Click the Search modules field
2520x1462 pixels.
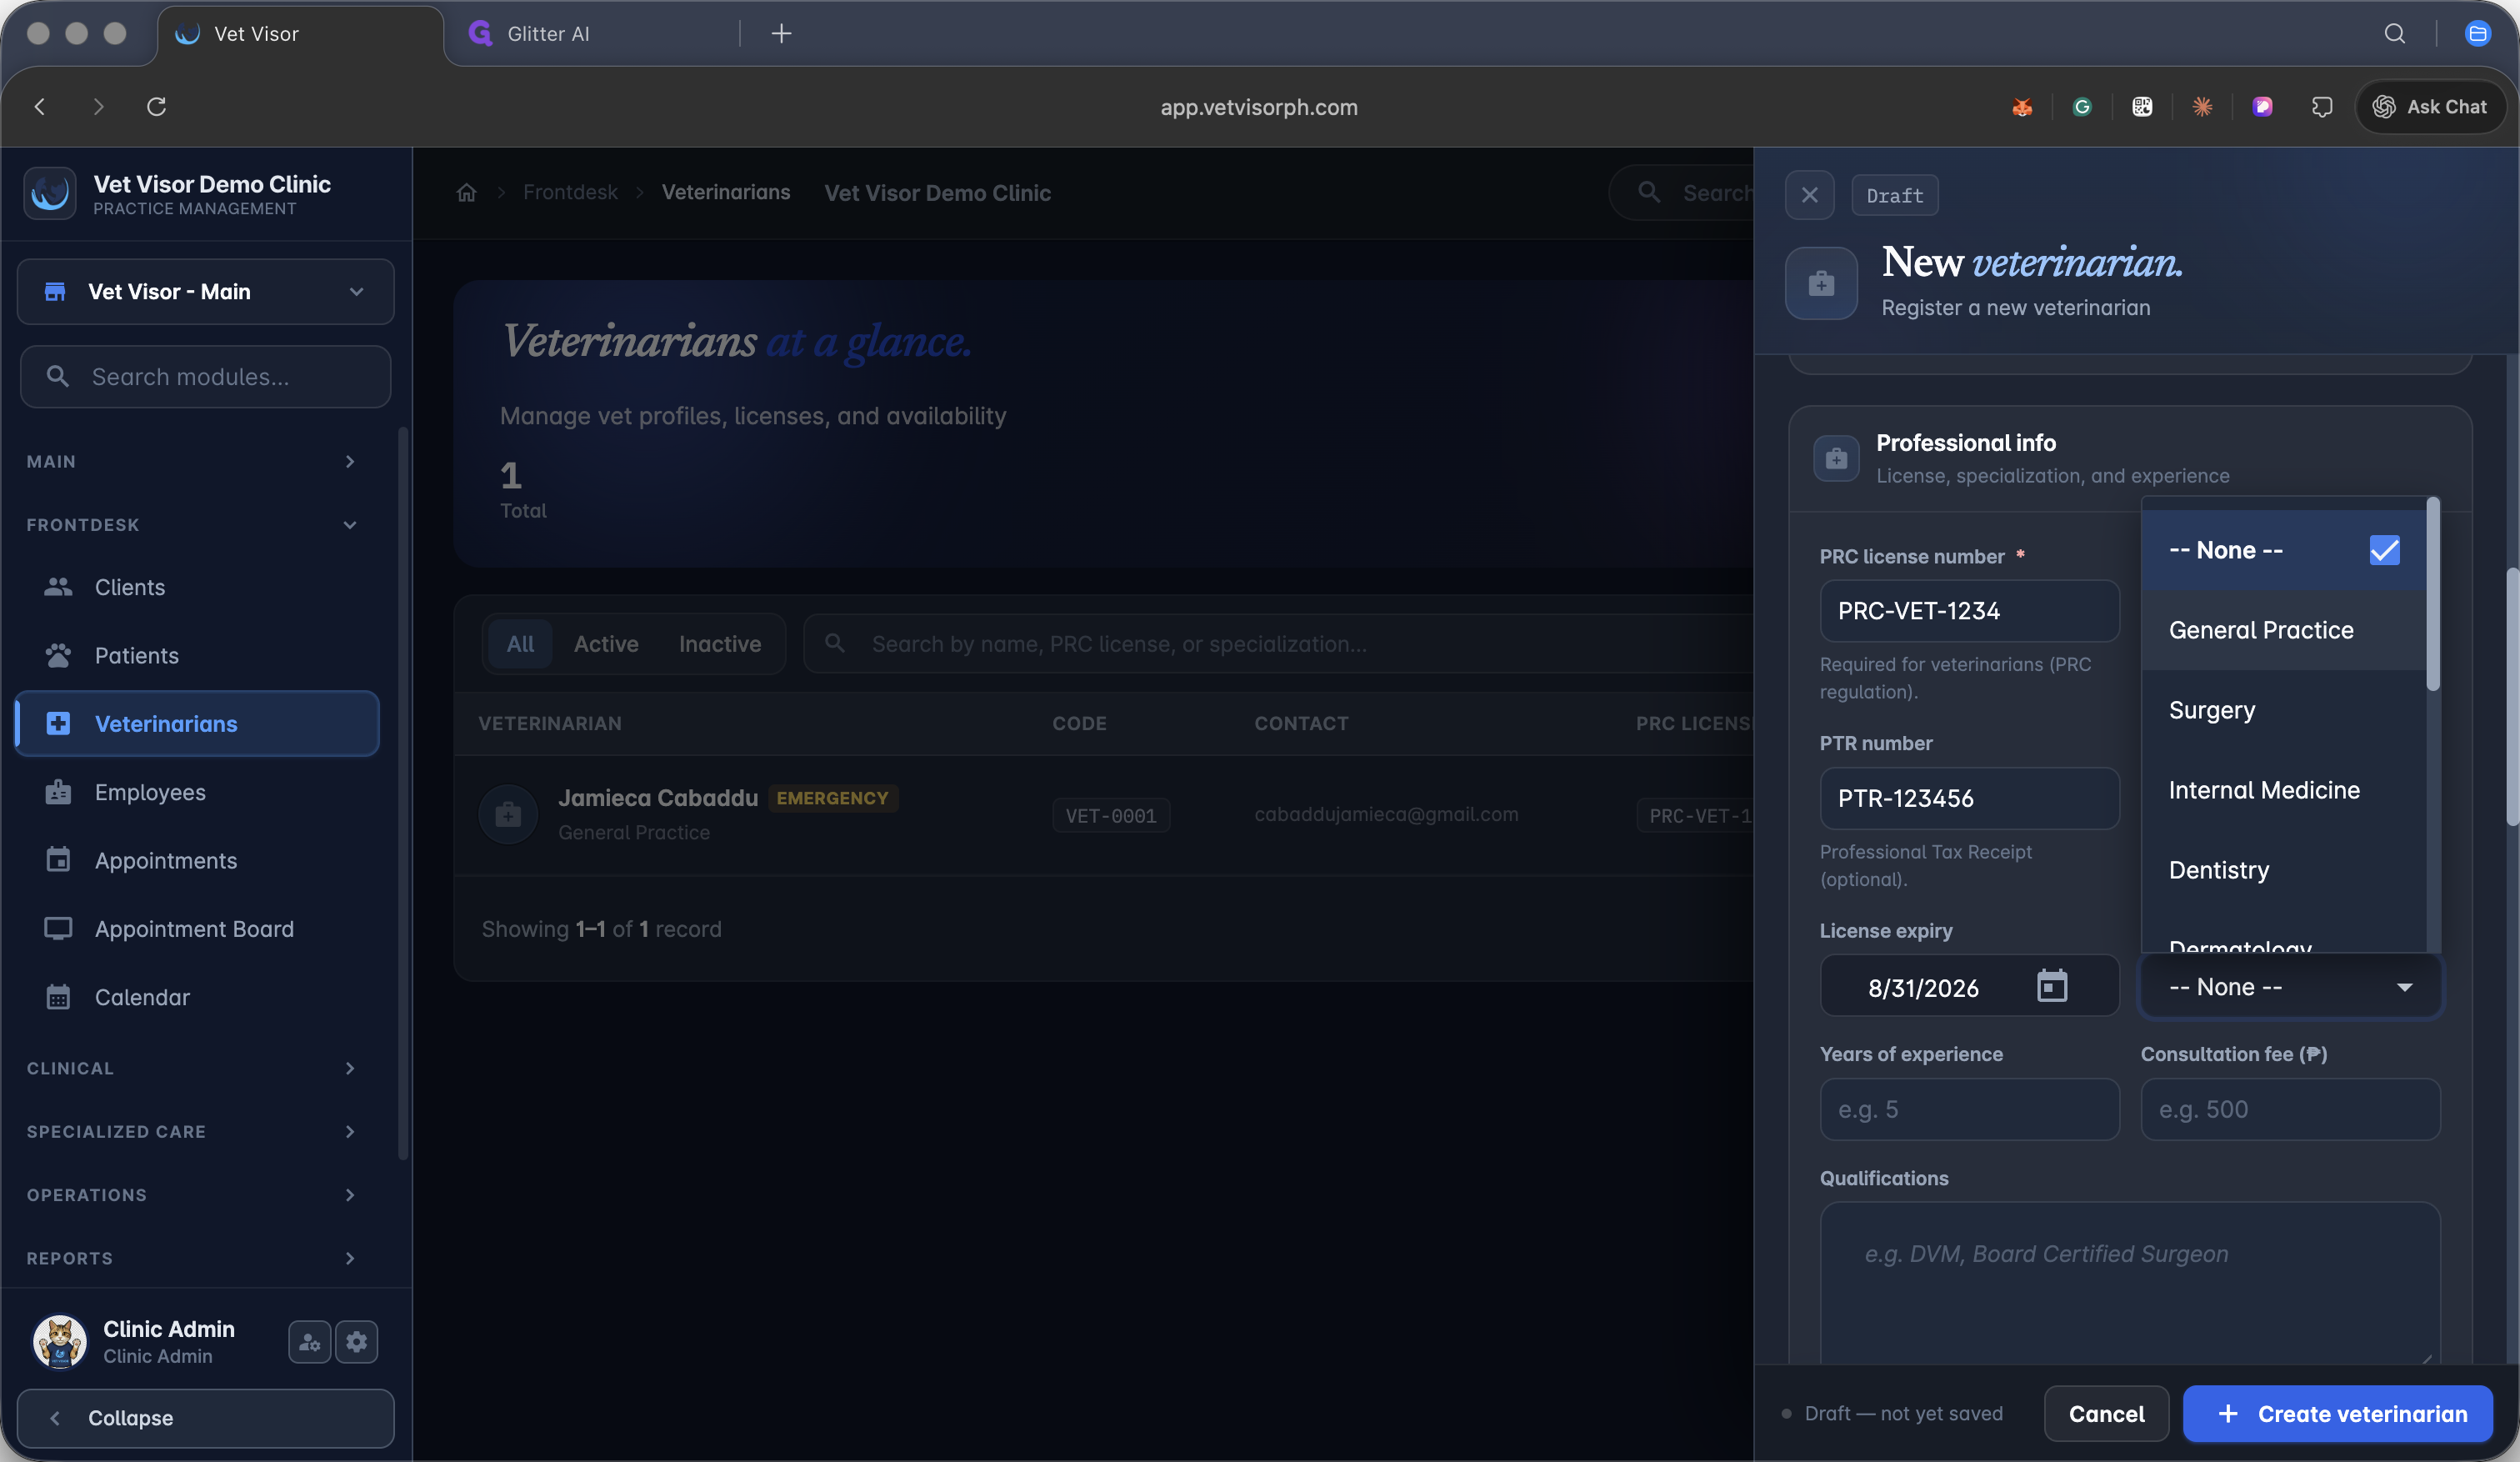click(205, 376)
